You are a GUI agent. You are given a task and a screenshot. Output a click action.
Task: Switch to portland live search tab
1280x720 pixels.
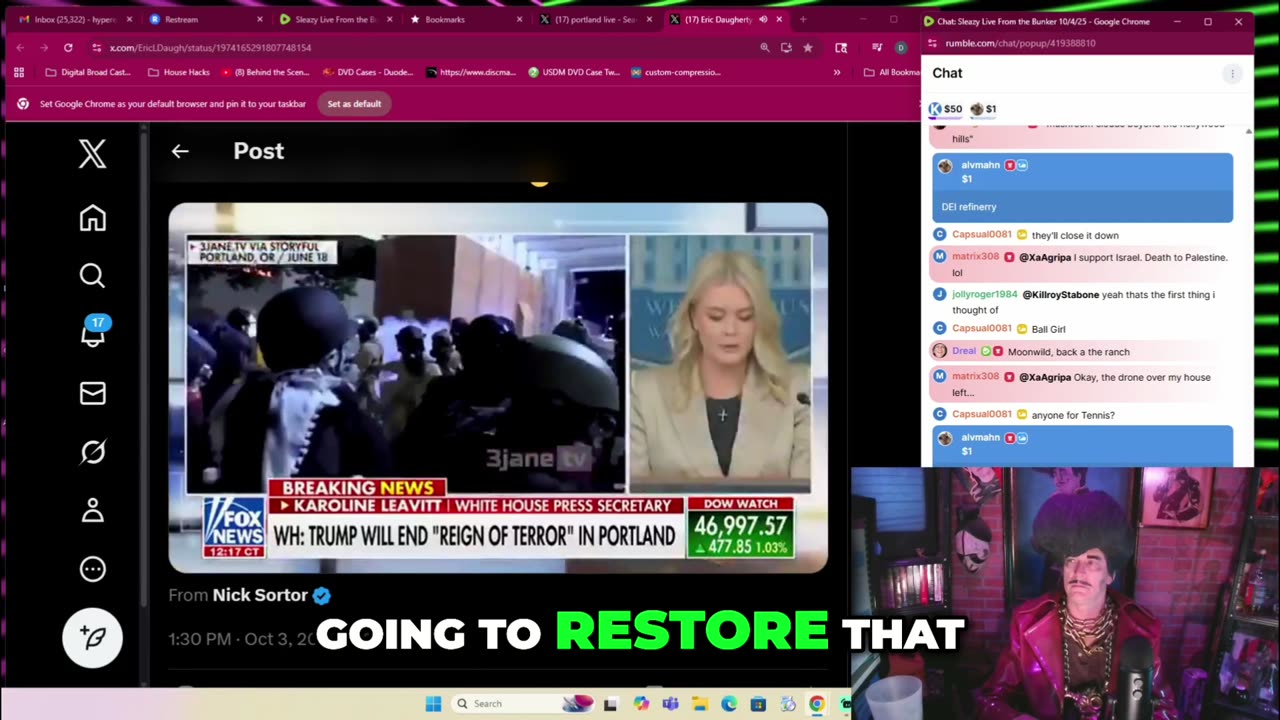tap(595, 19)
